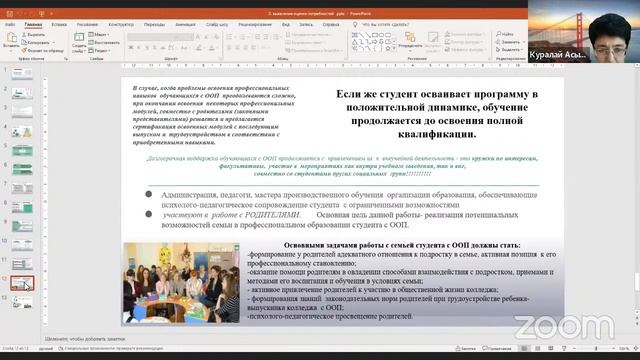Click Zoom participant video Куралай
This screenshot has width=640, height=360.
coord(584,31)
